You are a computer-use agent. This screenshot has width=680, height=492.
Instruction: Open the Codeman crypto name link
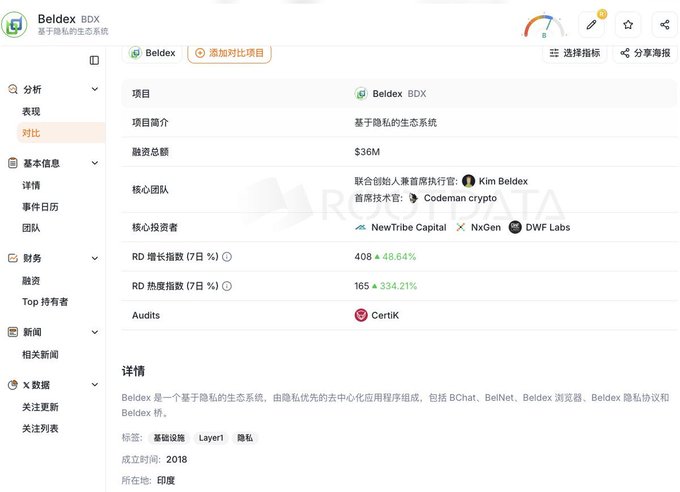click(460, 198)
